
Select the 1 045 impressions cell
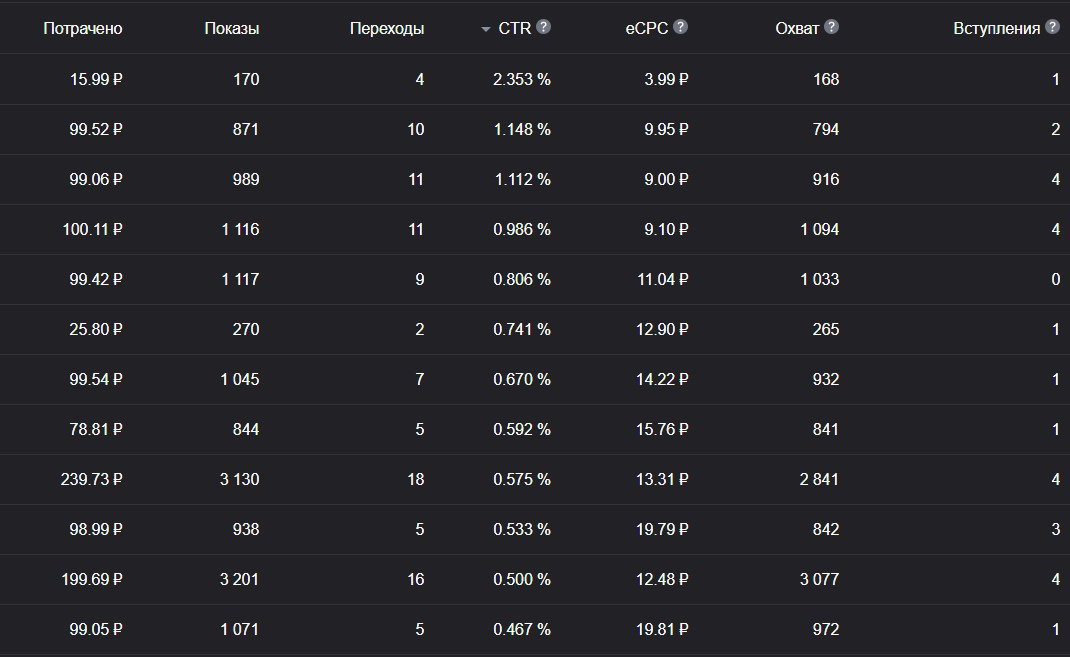tap(240, 379)
